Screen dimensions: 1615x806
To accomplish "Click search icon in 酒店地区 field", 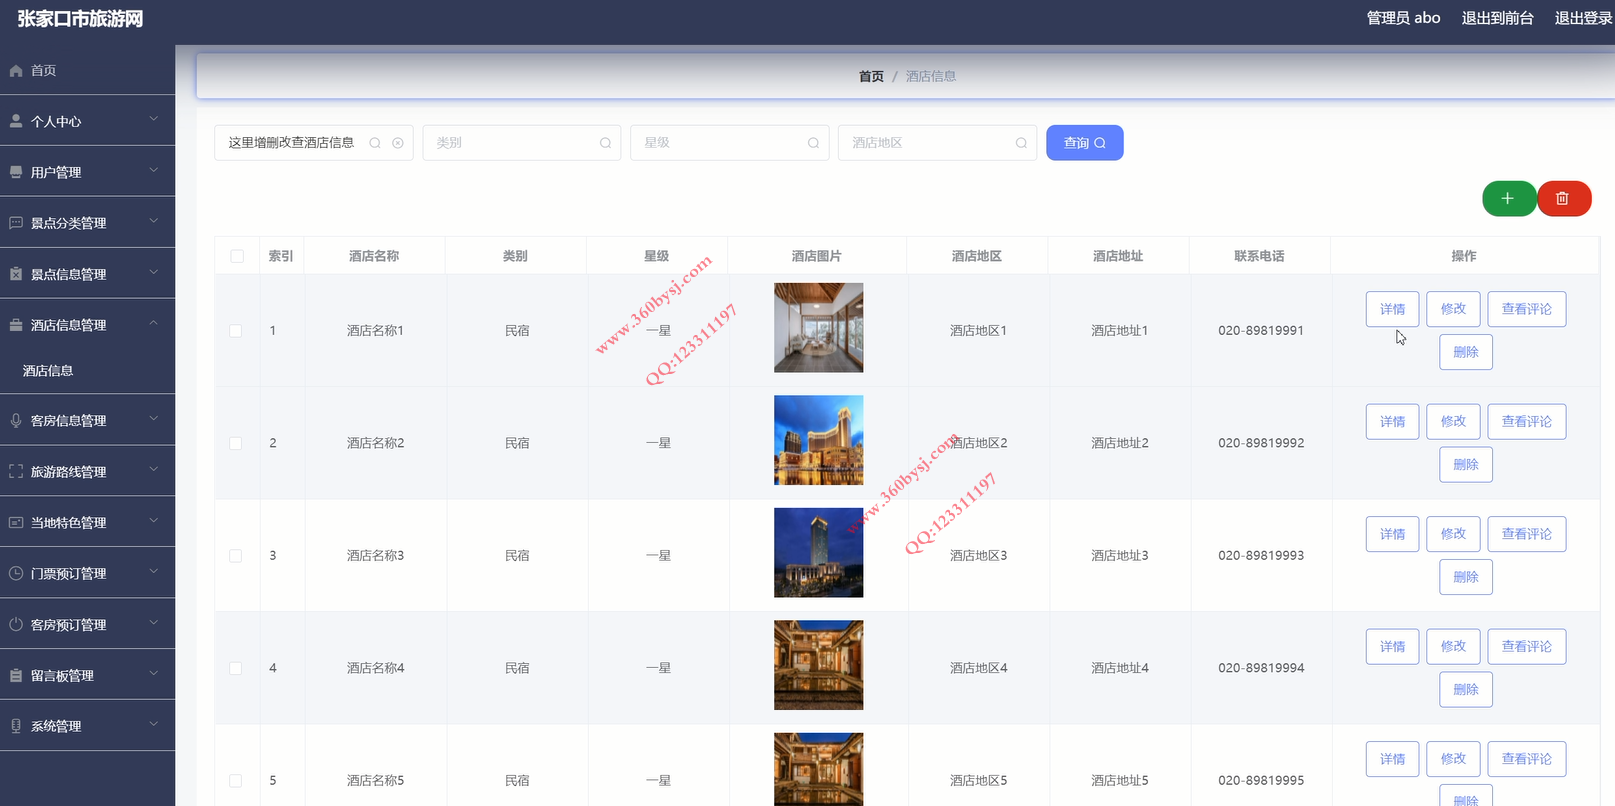I will [x=1021, y=143].
